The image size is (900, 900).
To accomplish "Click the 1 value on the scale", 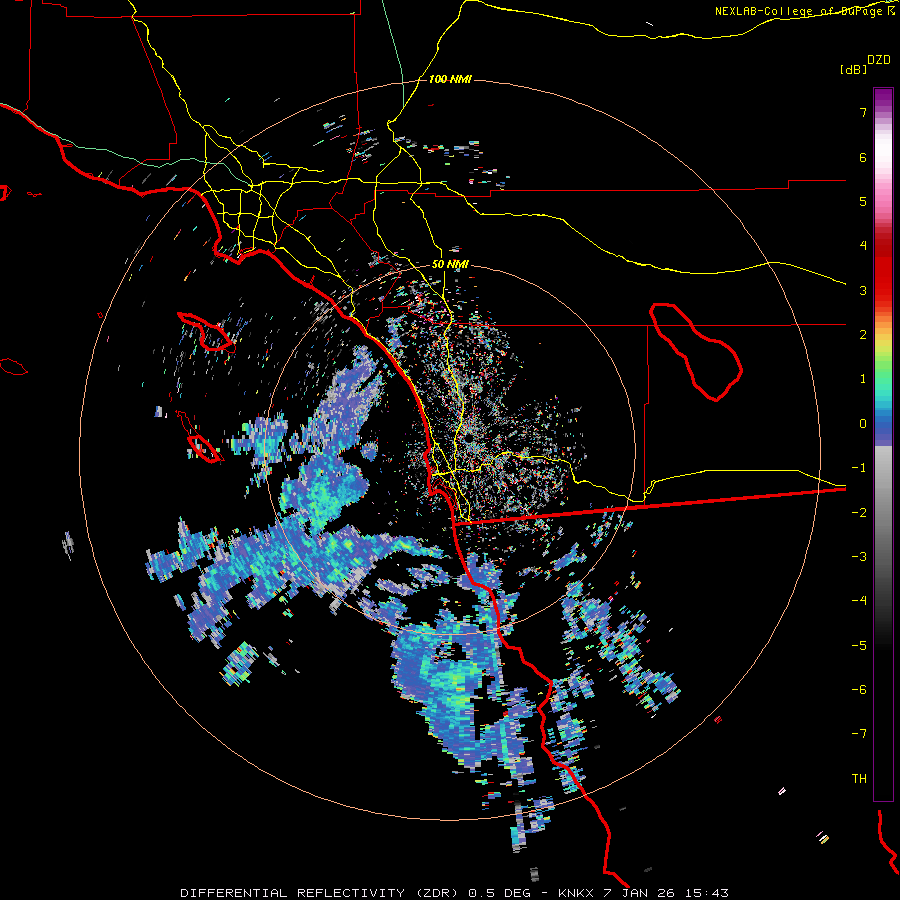I will [x=863, y=379].
